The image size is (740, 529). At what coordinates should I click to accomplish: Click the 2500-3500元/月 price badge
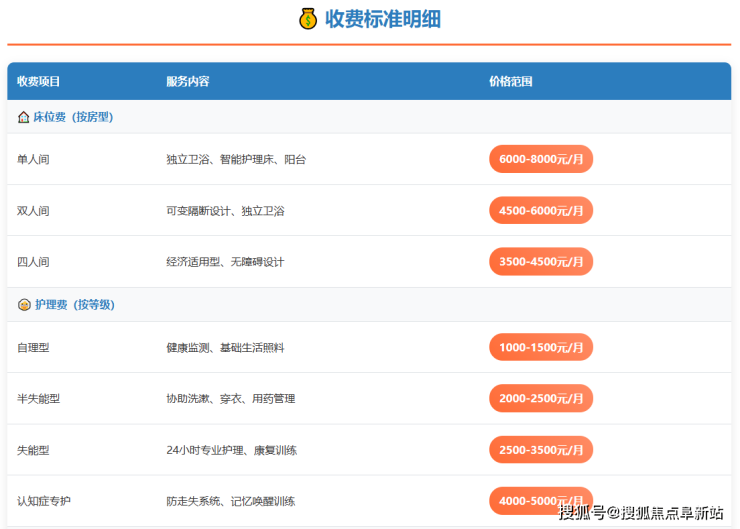click(540, 450)
